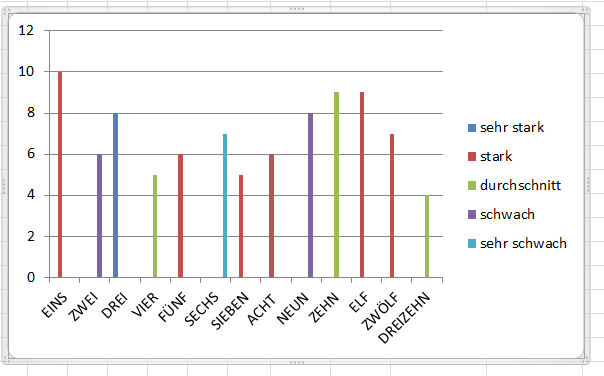Image resolution: width=604 pixels, height=376 pixels.
Task: Click the ACHT category axis label
Action: [x=262, y=309]
